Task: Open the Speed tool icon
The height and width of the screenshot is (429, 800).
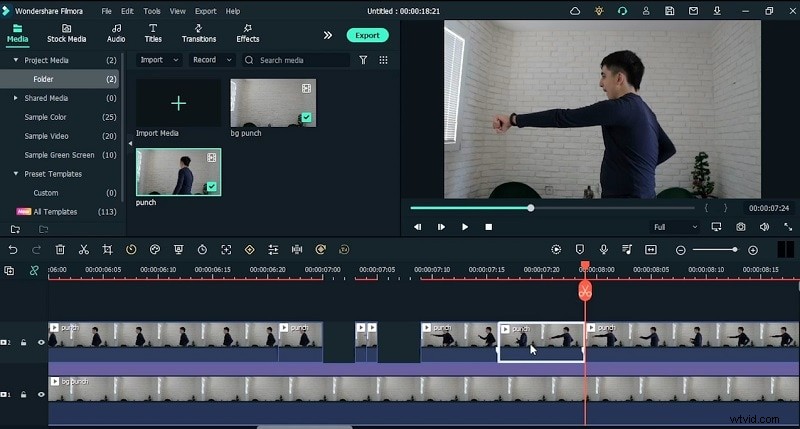Action: pos(131,249)
